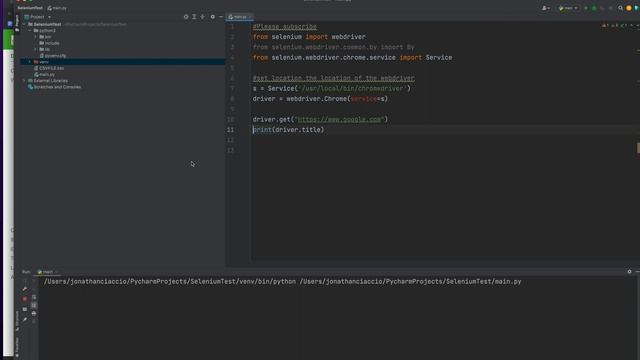Click the stop icon in Run panel

[x=25, y=299]
